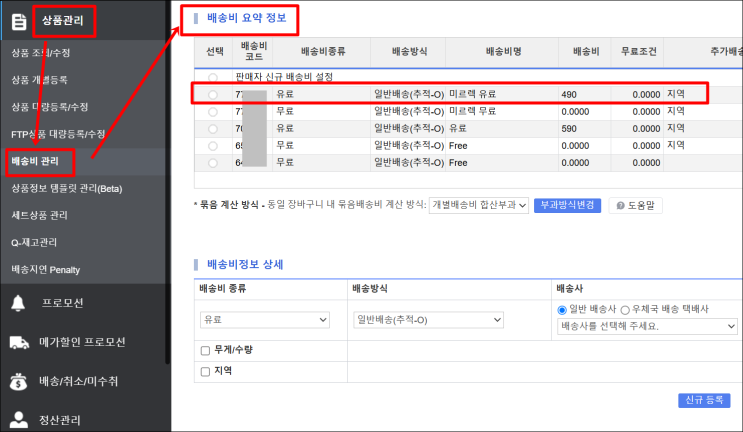
Task: Expand the 프로모션 menu section
Action: (63, 303)
